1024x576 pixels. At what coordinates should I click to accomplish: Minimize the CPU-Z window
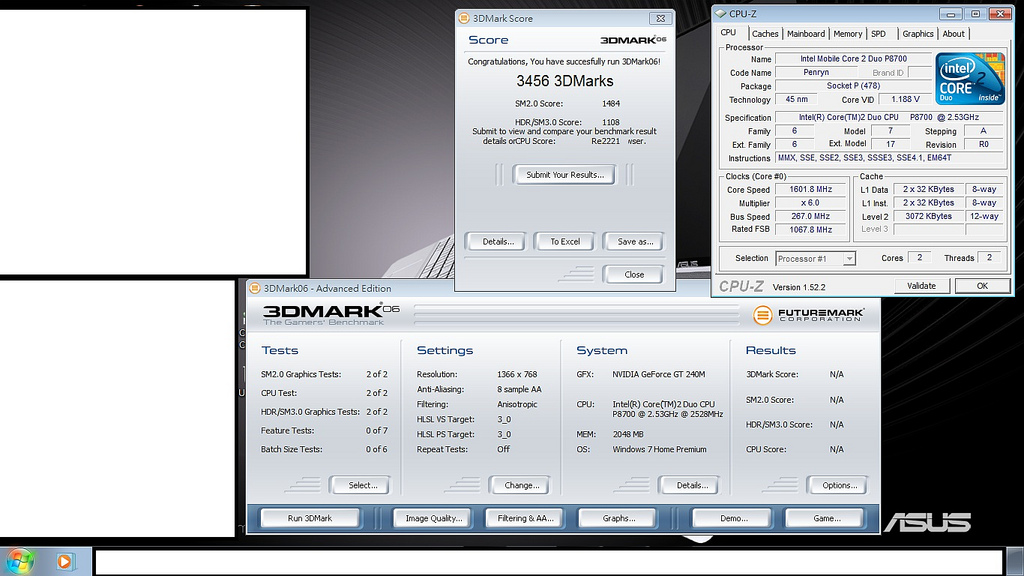pos(950,14)
